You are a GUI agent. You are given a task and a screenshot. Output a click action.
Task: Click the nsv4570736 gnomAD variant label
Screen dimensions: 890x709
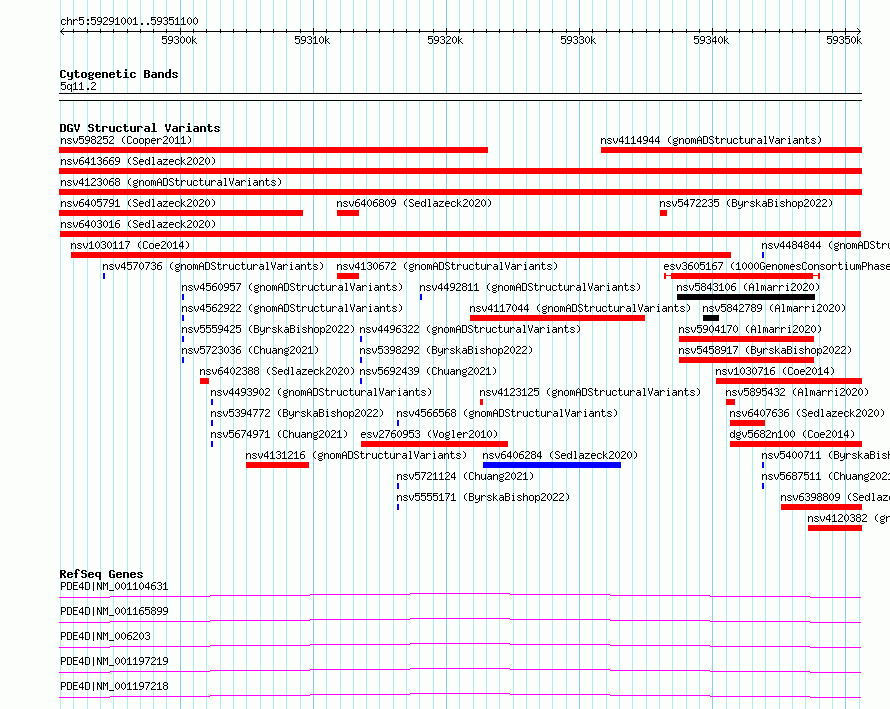click(213, 266)
